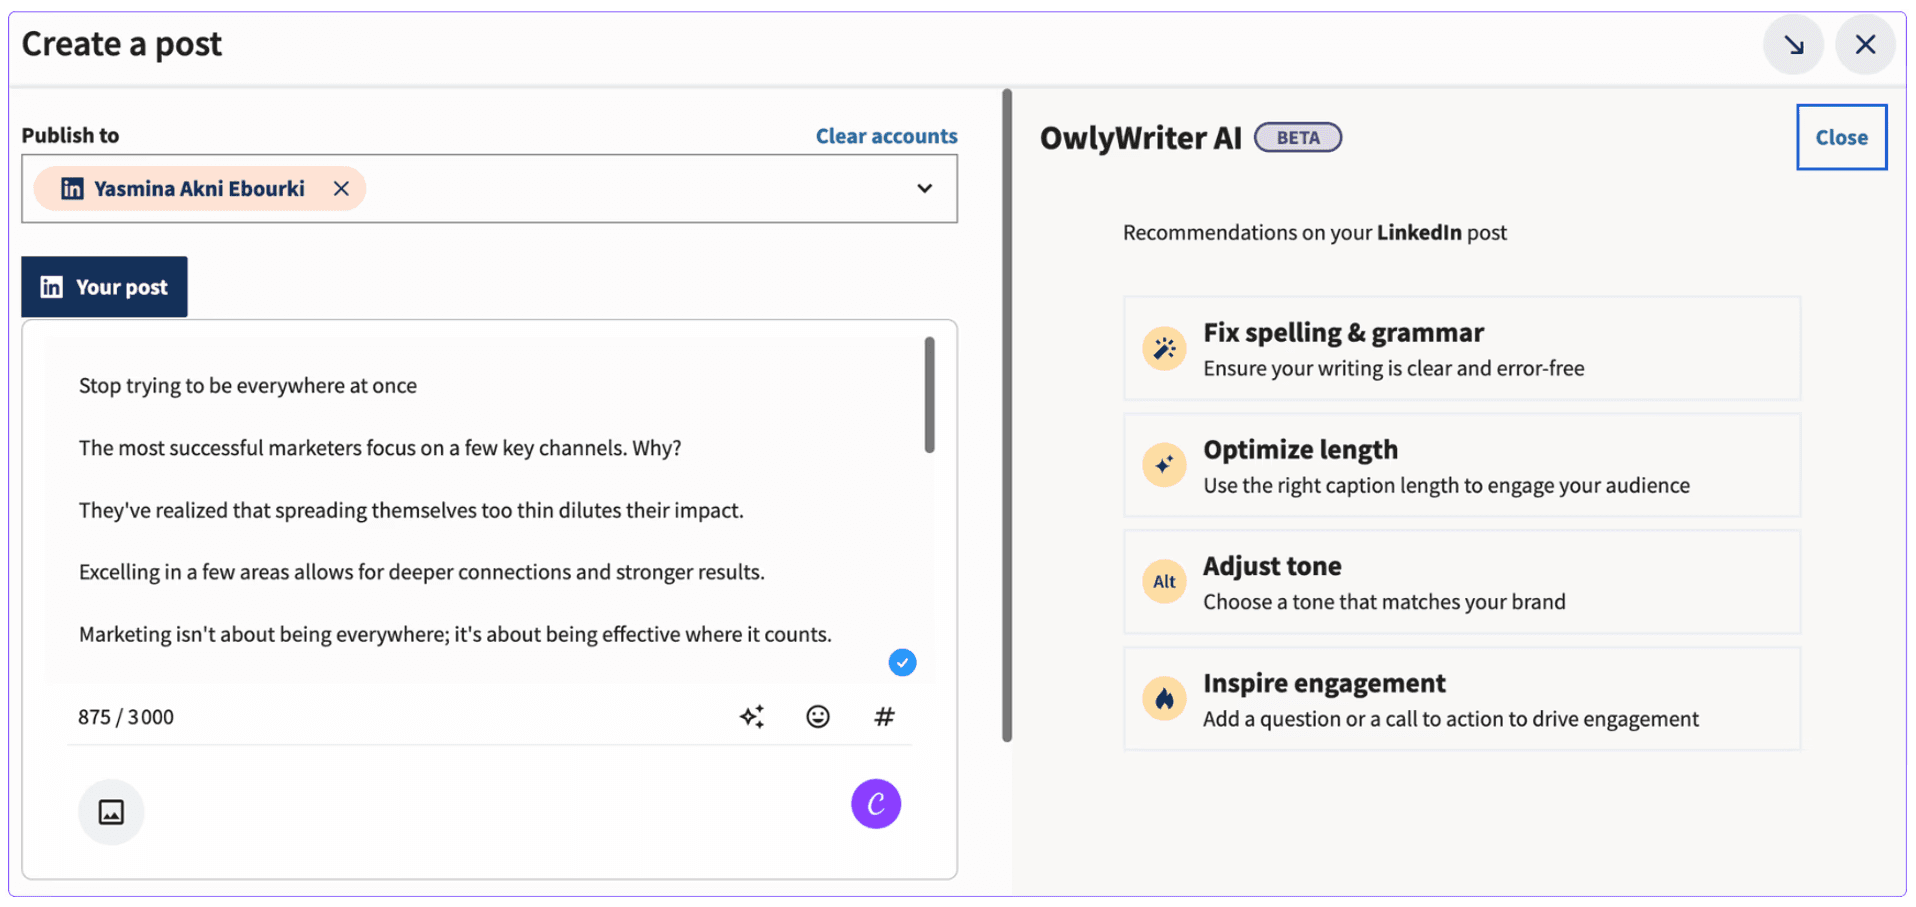
Task: Click the OwlyWriter AI sparkle icon
Action: pyautogui.click(x=752, y=716)
